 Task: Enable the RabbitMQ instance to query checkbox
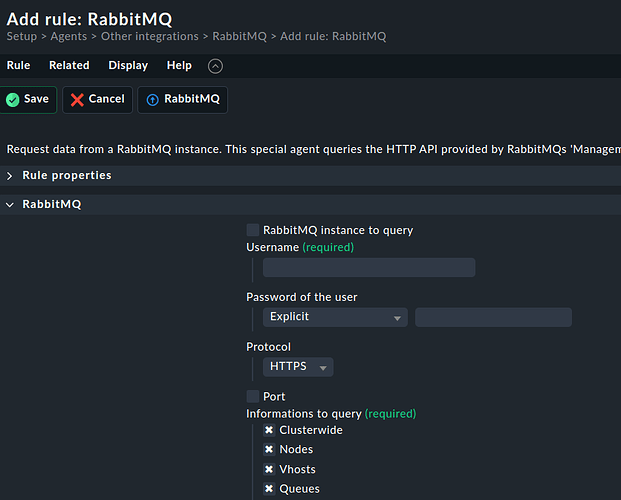coord(253,230)
